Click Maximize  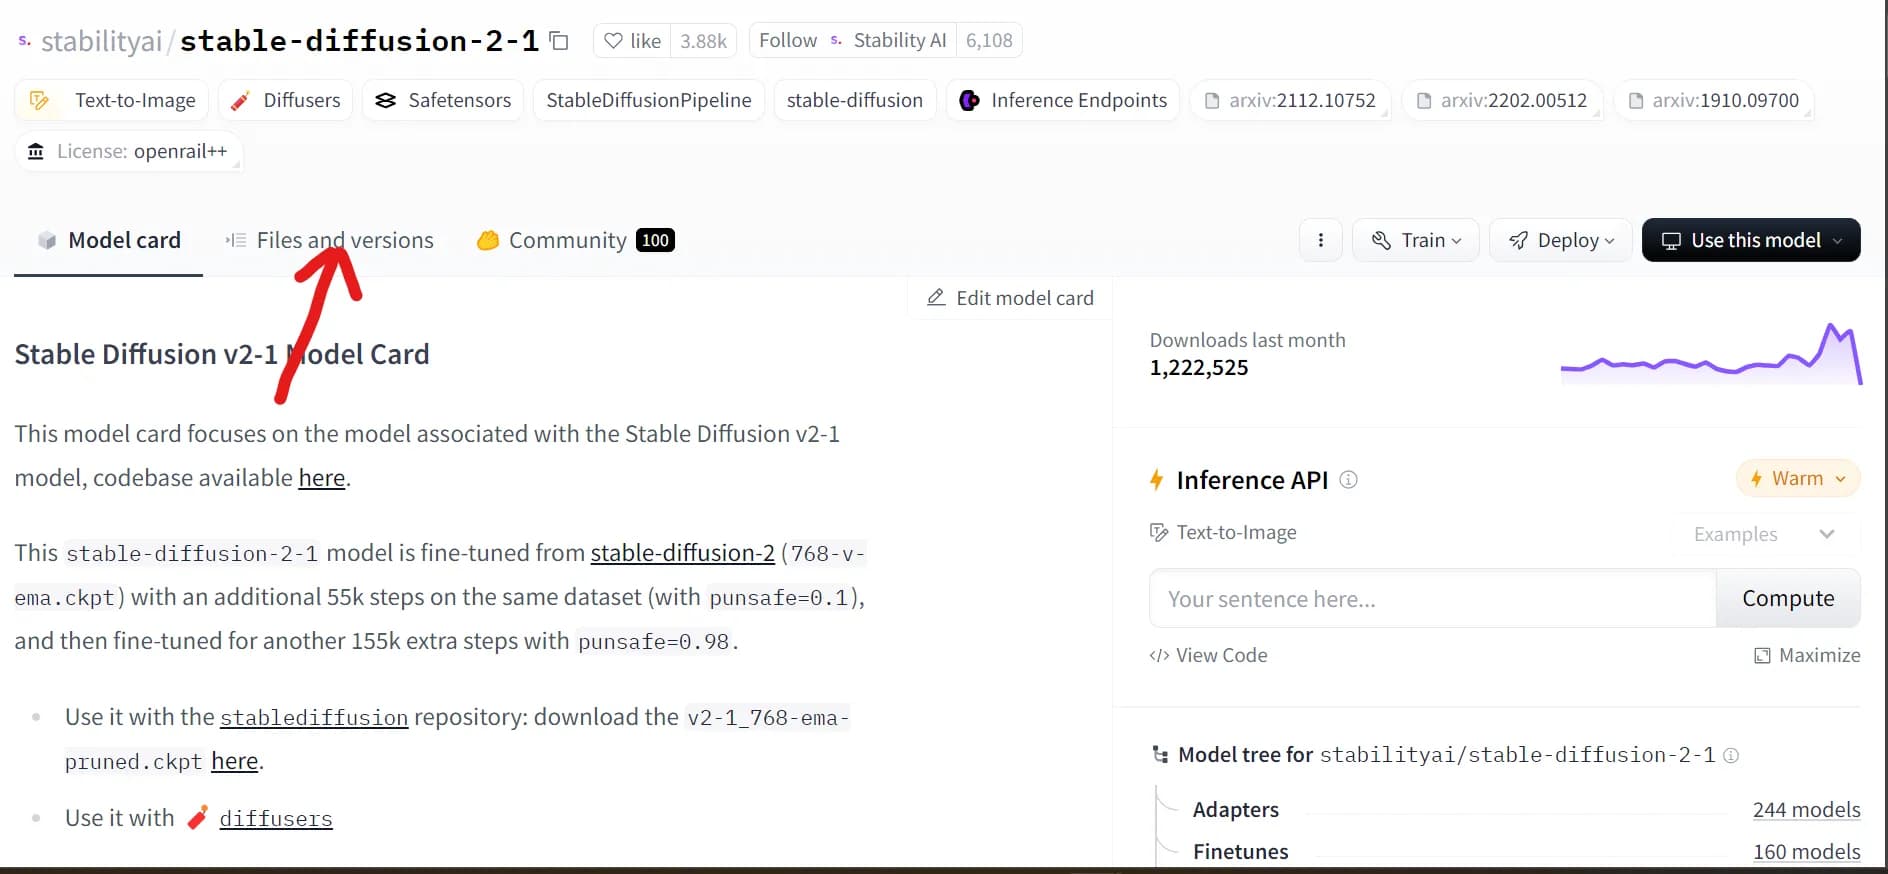1808,656
